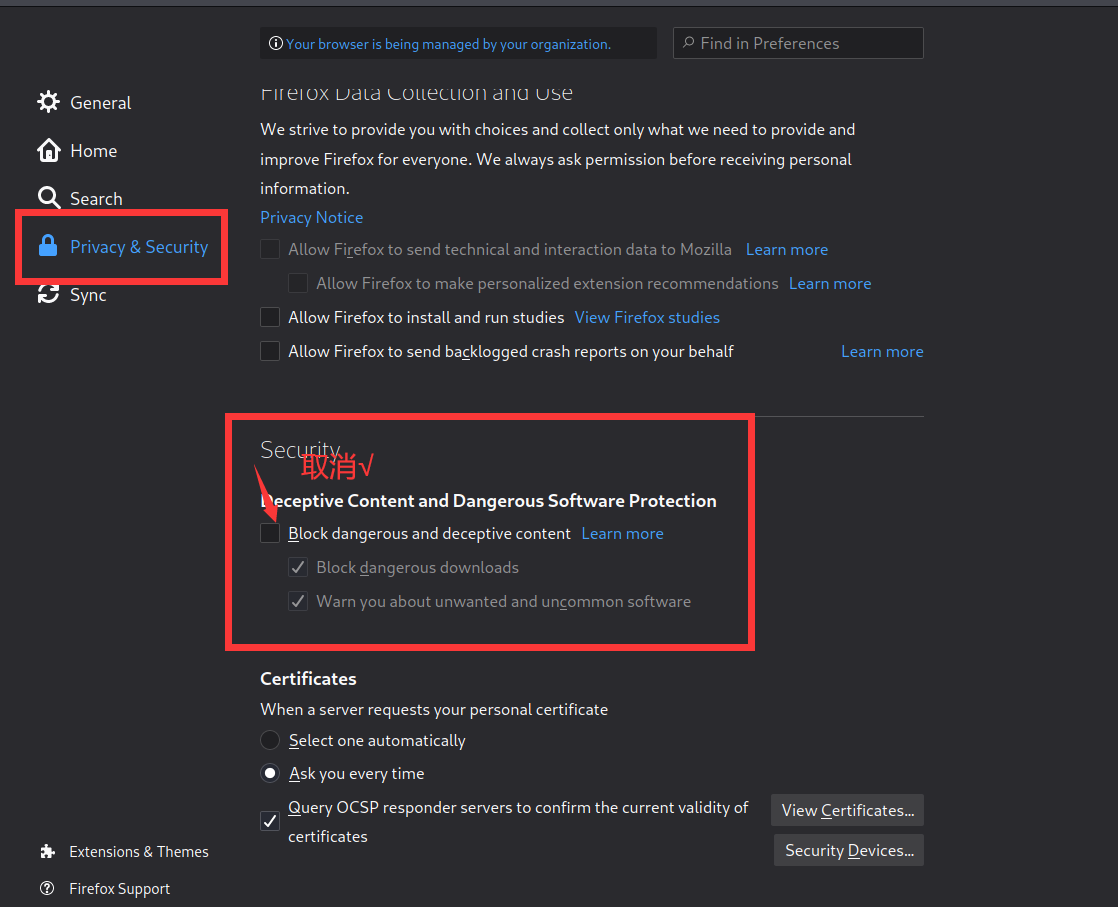
Task: Click the Certificates section heading
Action: click(x=308, y=679)
